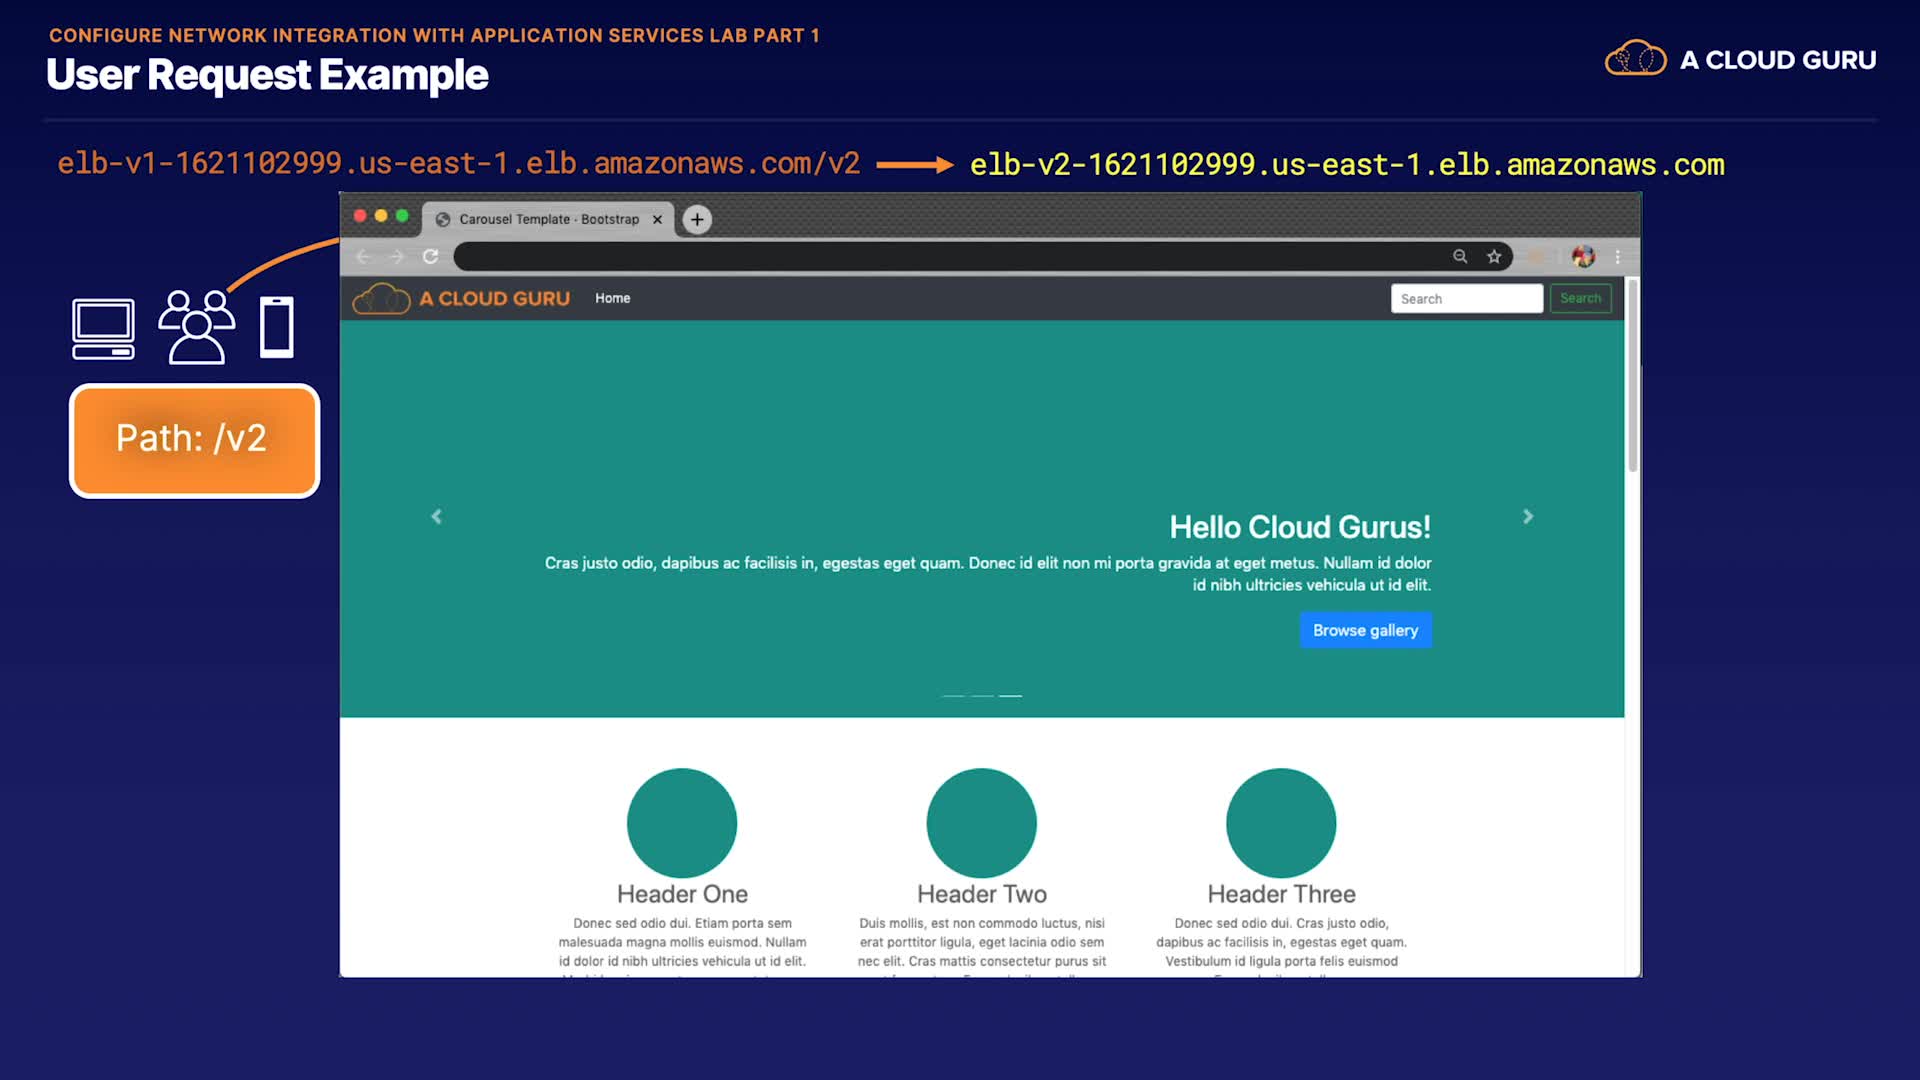1920x1080 pixels.
Task: Focus the page Search input field
Action: pyautogui.click(x=1466, y=299)
